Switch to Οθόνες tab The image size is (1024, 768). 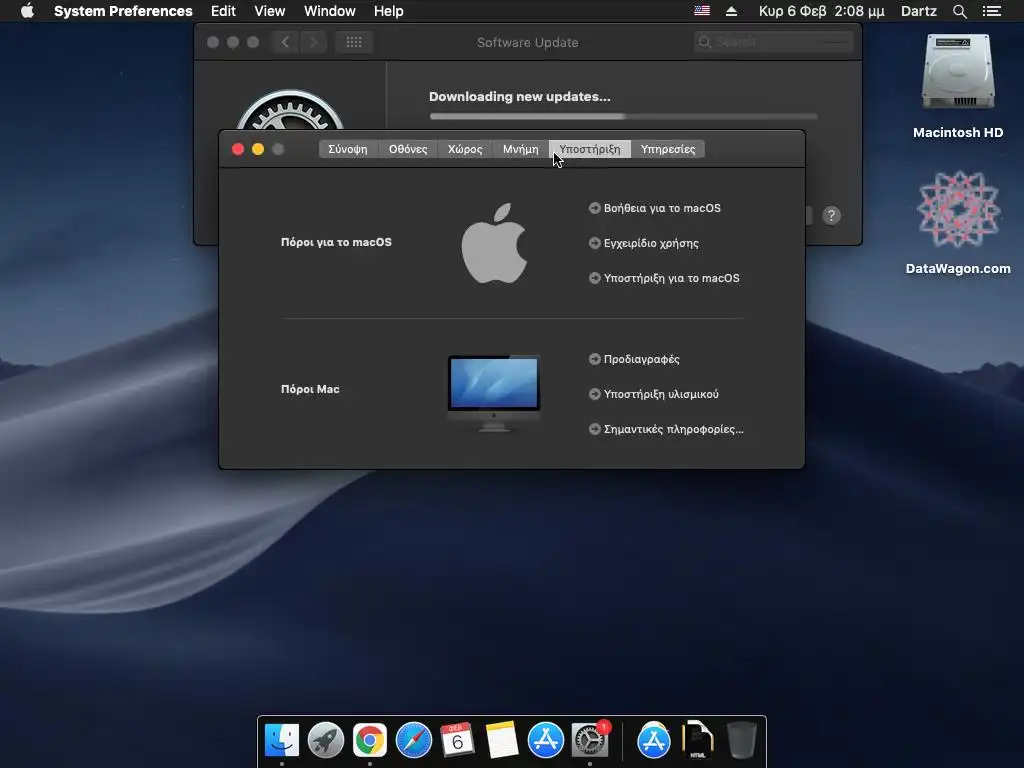coord(408,149)
